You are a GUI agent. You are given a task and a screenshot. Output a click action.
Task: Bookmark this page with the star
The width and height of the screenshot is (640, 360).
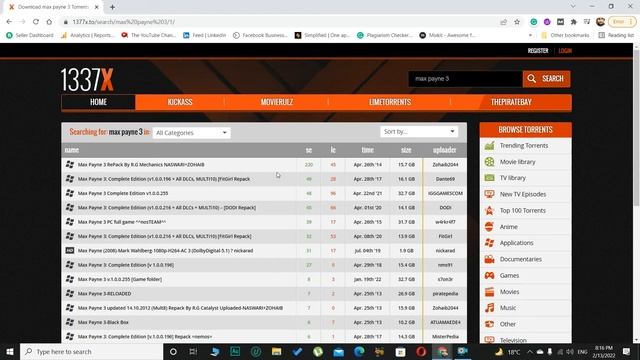tap(517, 22)
